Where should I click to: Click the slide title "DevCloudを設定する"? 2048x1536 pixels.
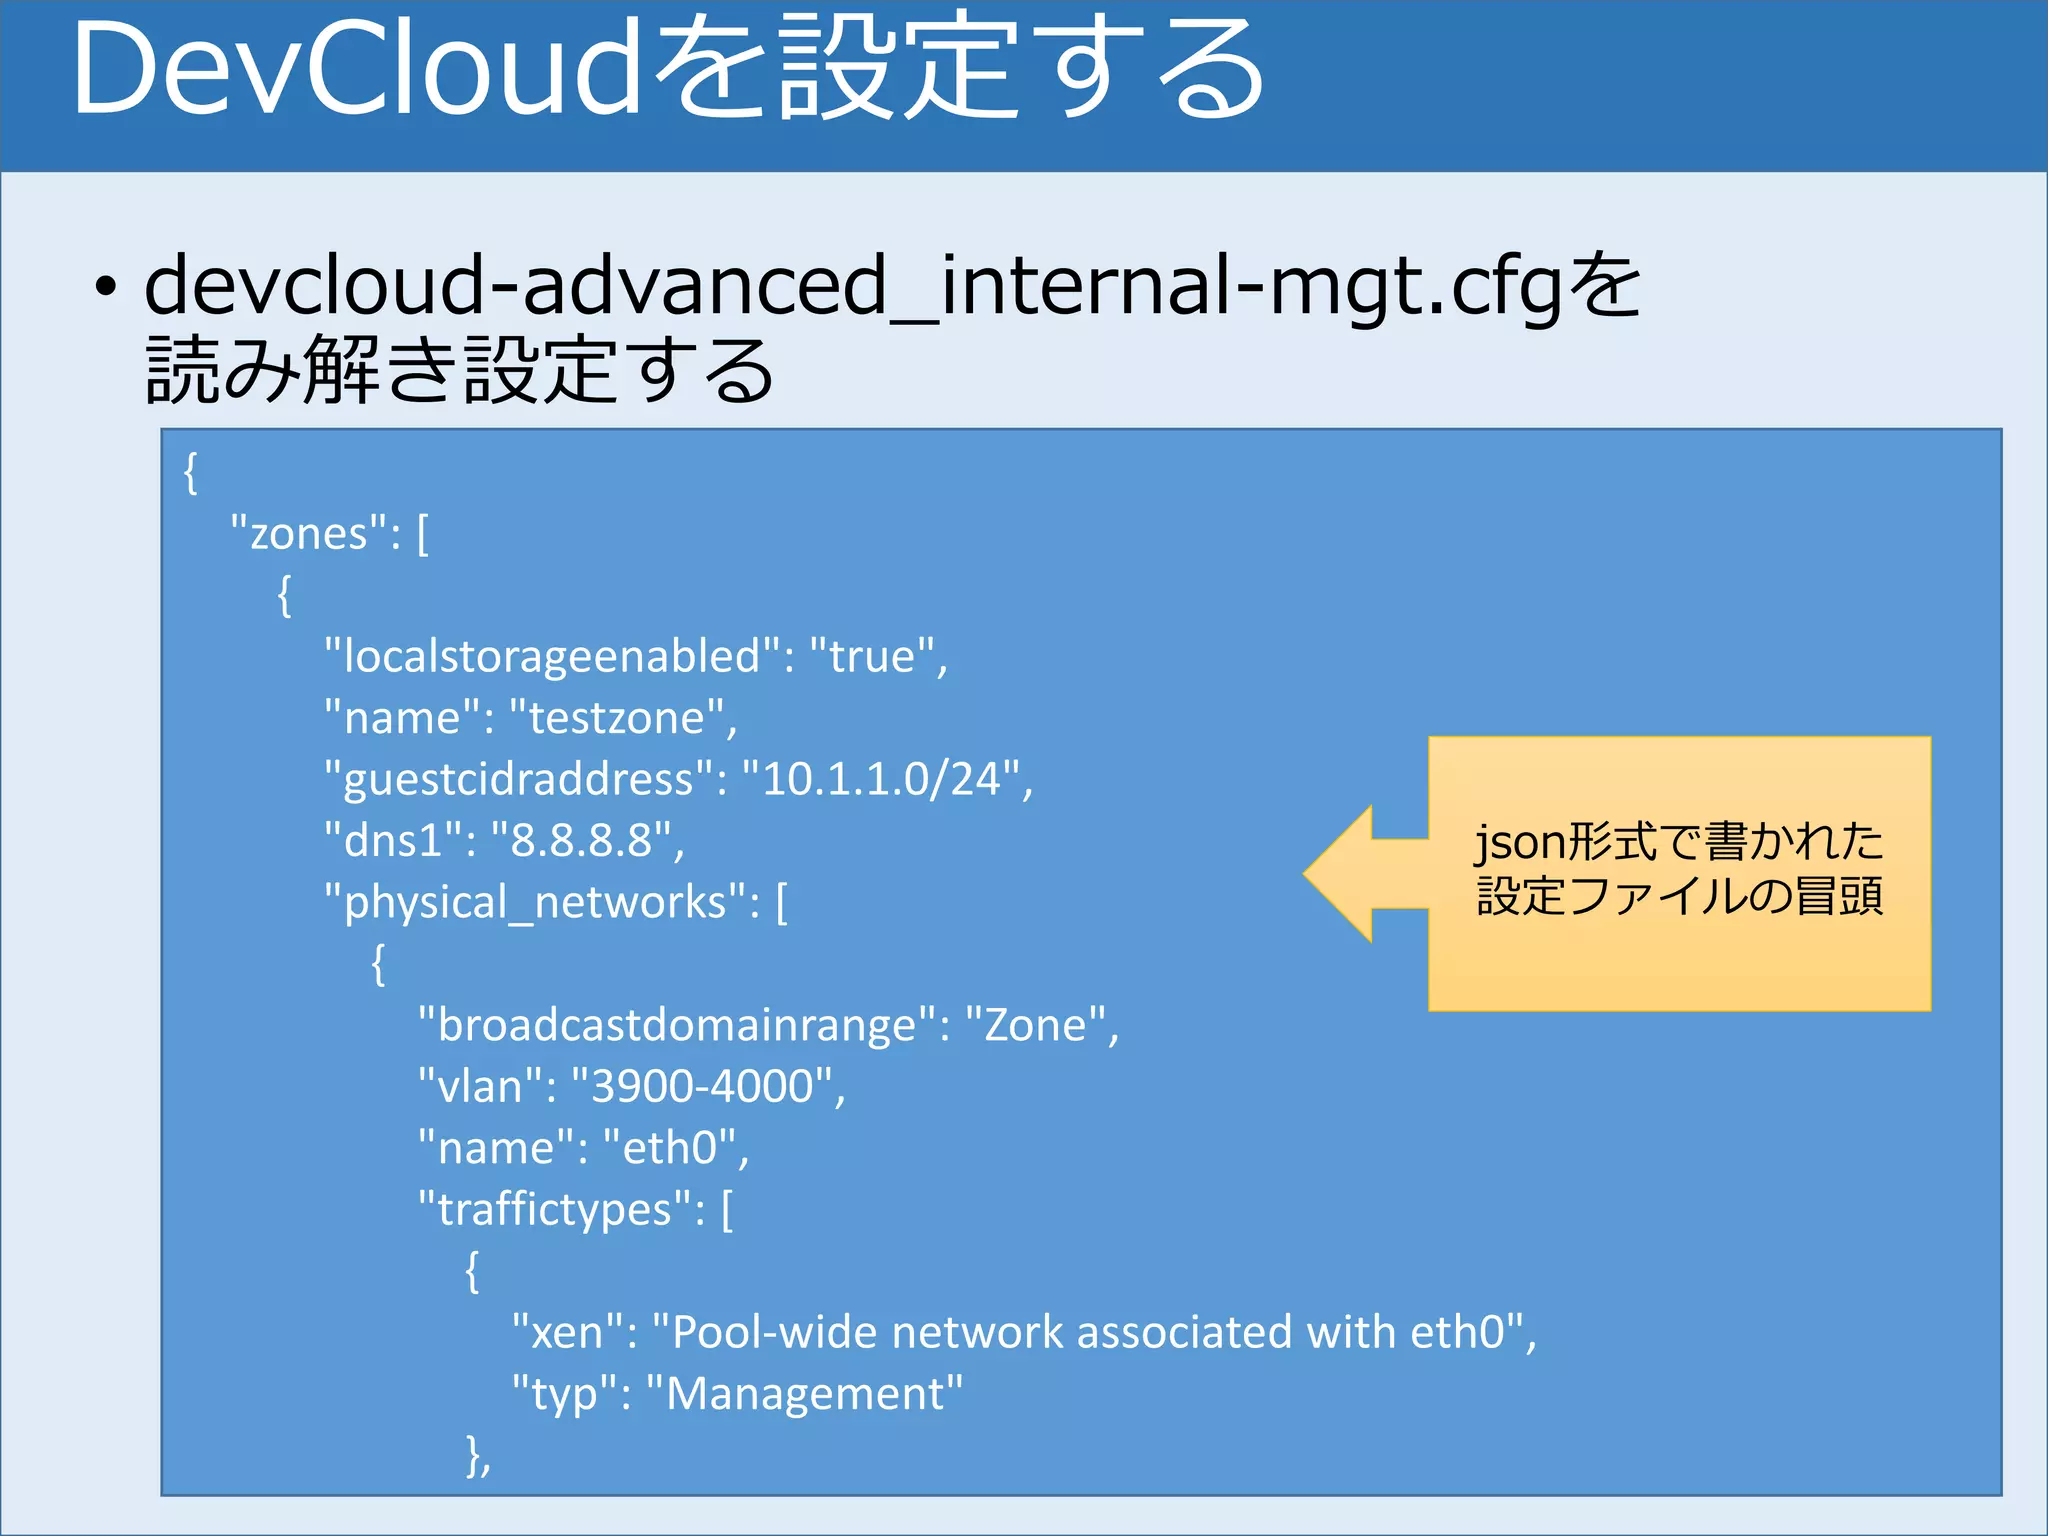tap(669, 69)
